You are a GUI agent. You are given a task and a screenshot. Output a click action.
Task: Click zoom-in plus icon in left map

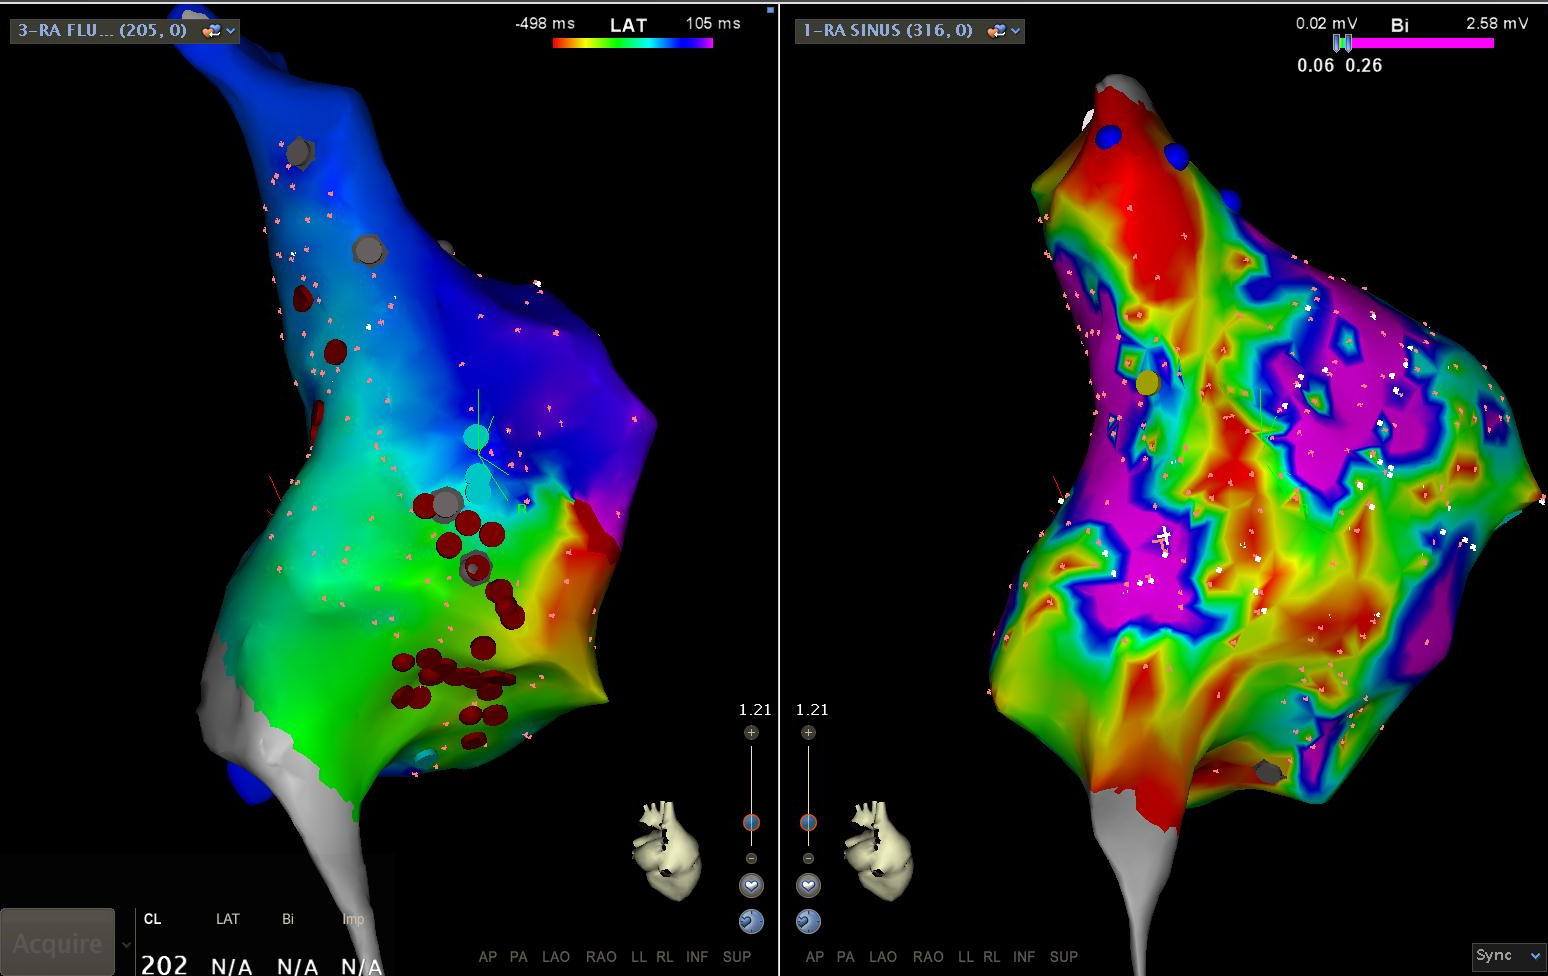click(751, 733)
